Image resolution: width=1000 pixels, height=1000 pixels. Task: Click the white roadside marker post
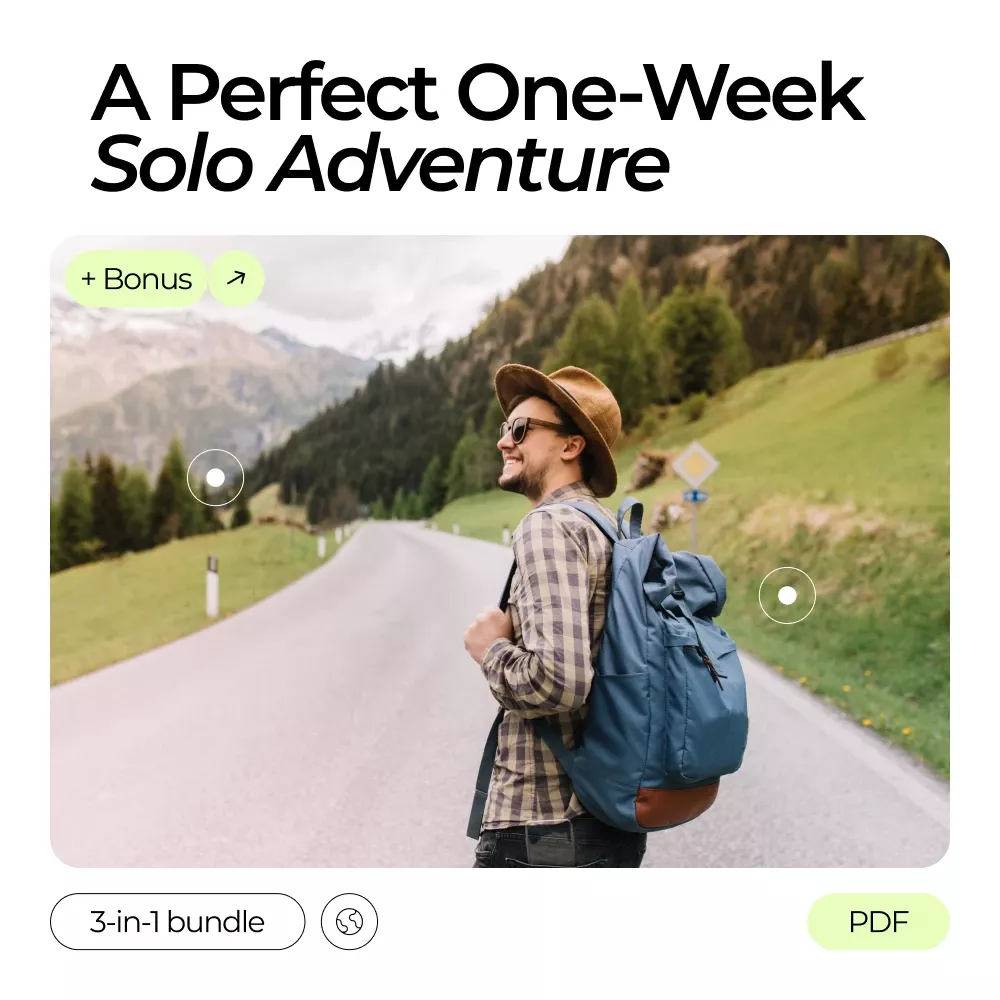tap(212, 586)
